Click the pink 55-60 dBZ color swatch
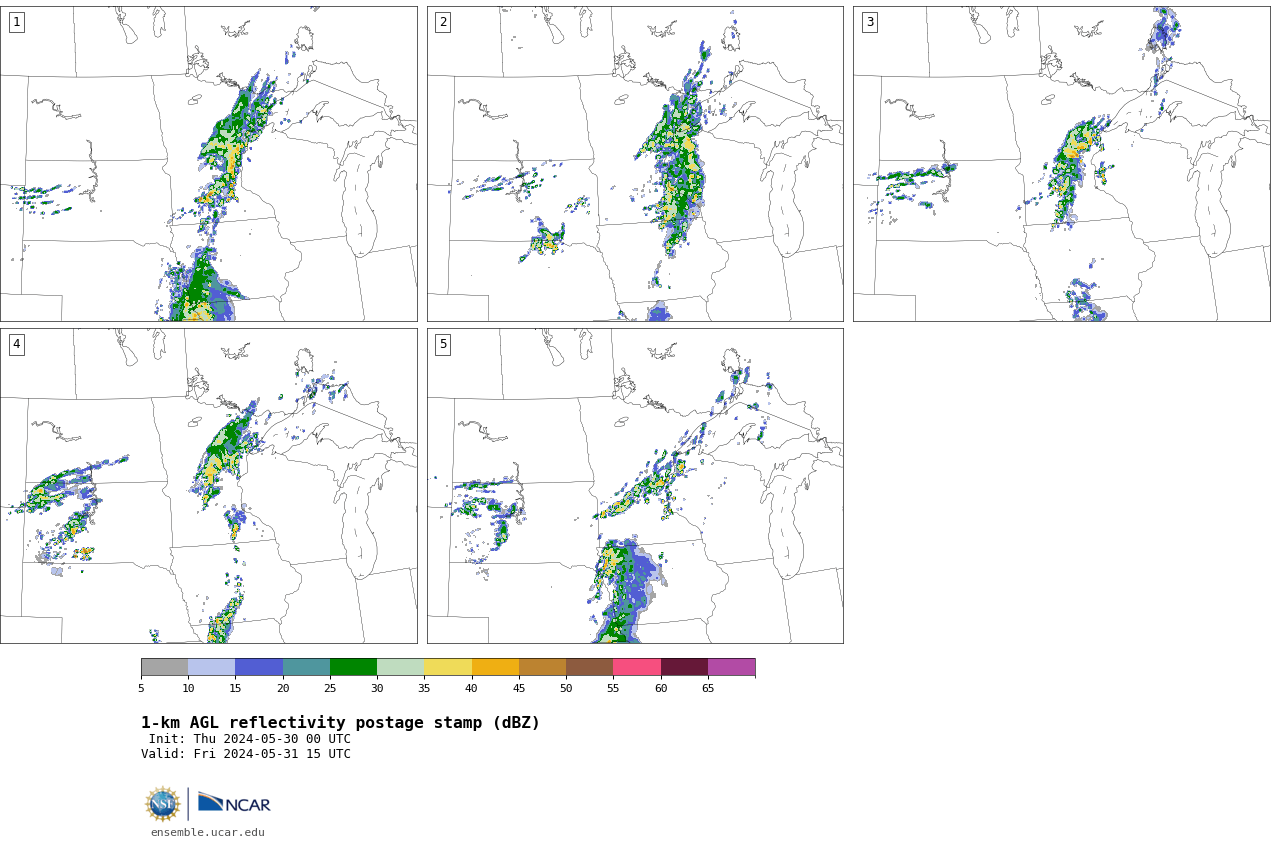 point(637,667)
